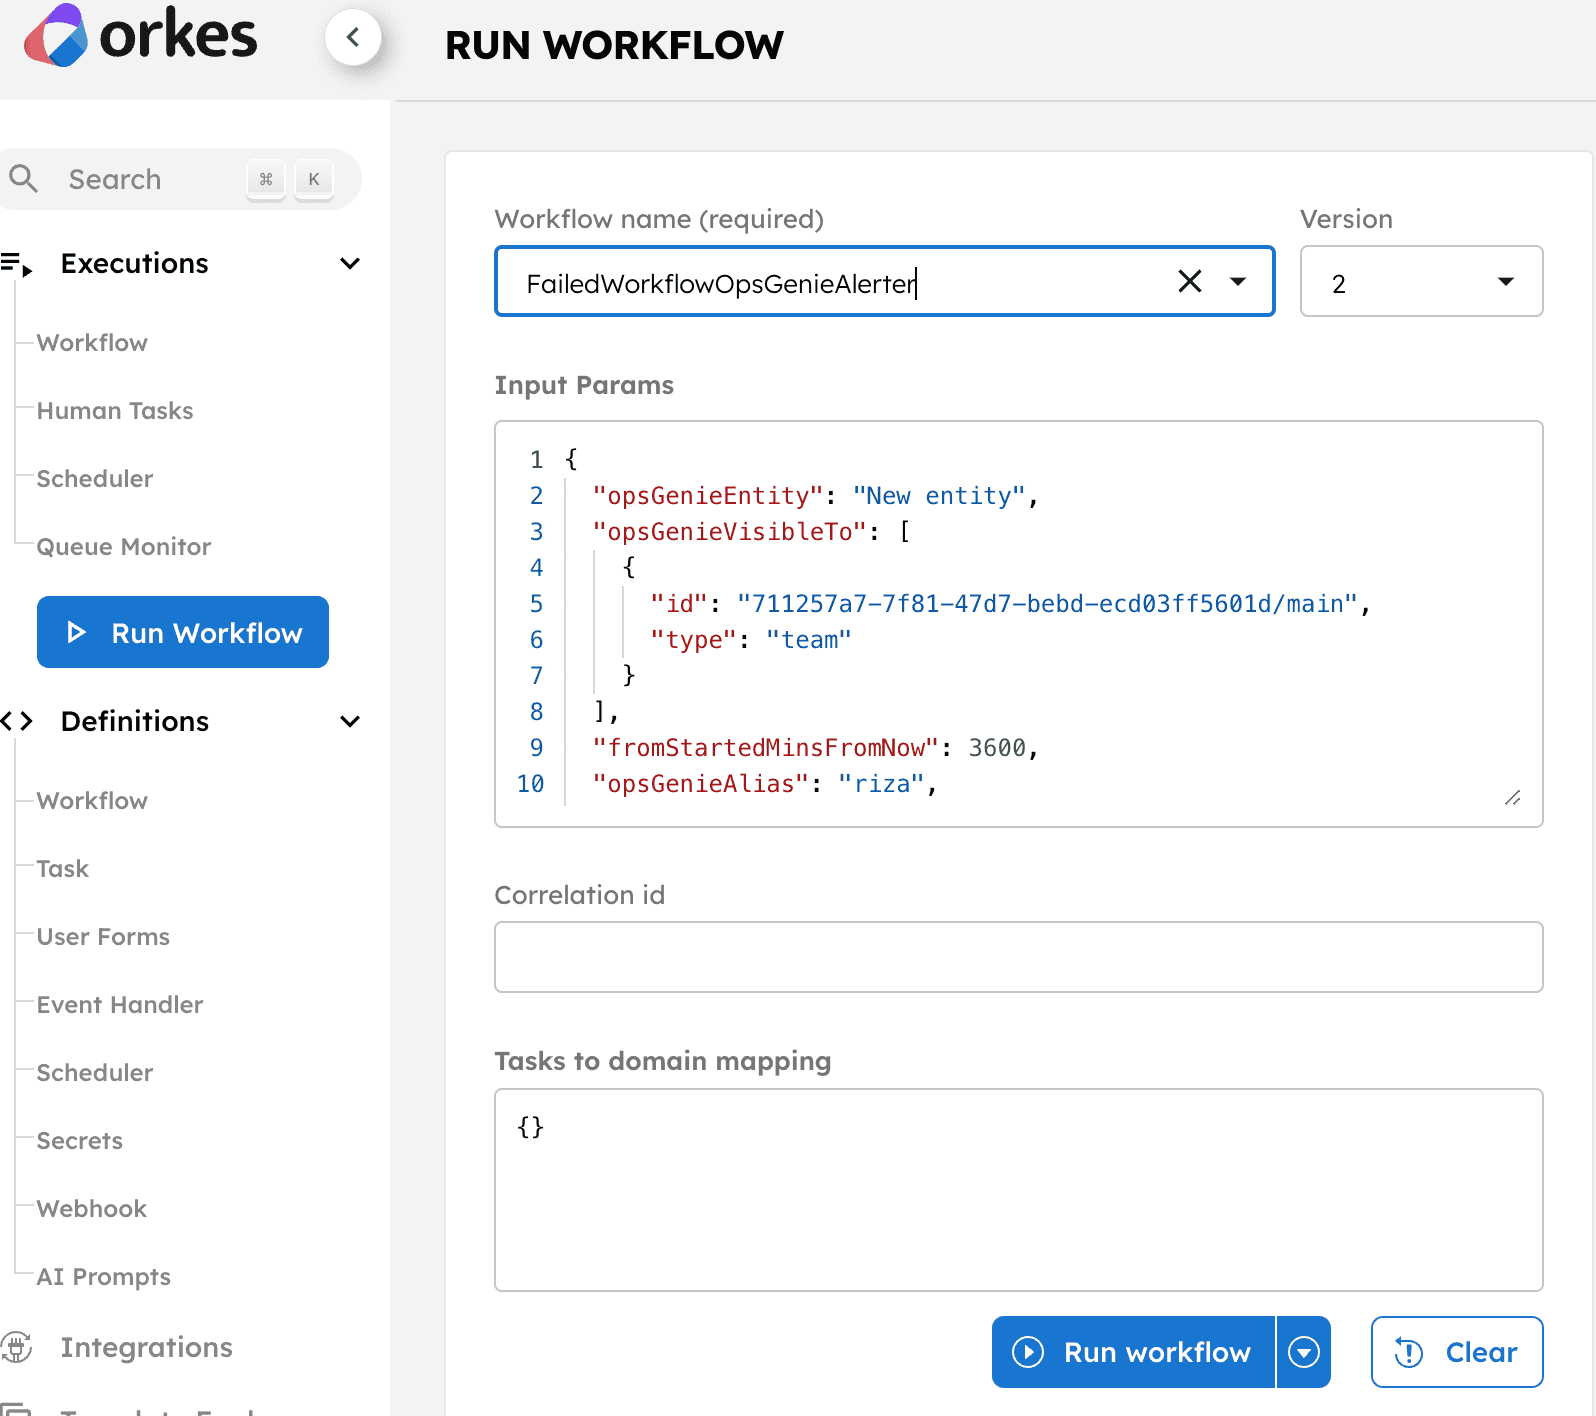The width and height of the screenshot is (1596, 1416).
Task: Clear workflow name with X icon
Action: [1189, 282]
